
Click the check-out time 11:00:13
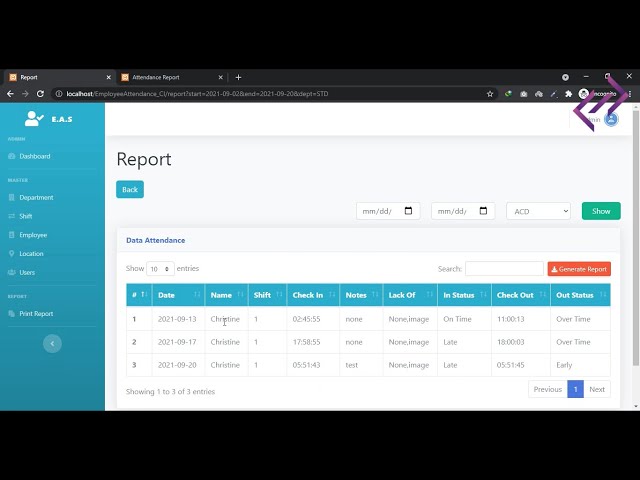[x=511, y=319]
